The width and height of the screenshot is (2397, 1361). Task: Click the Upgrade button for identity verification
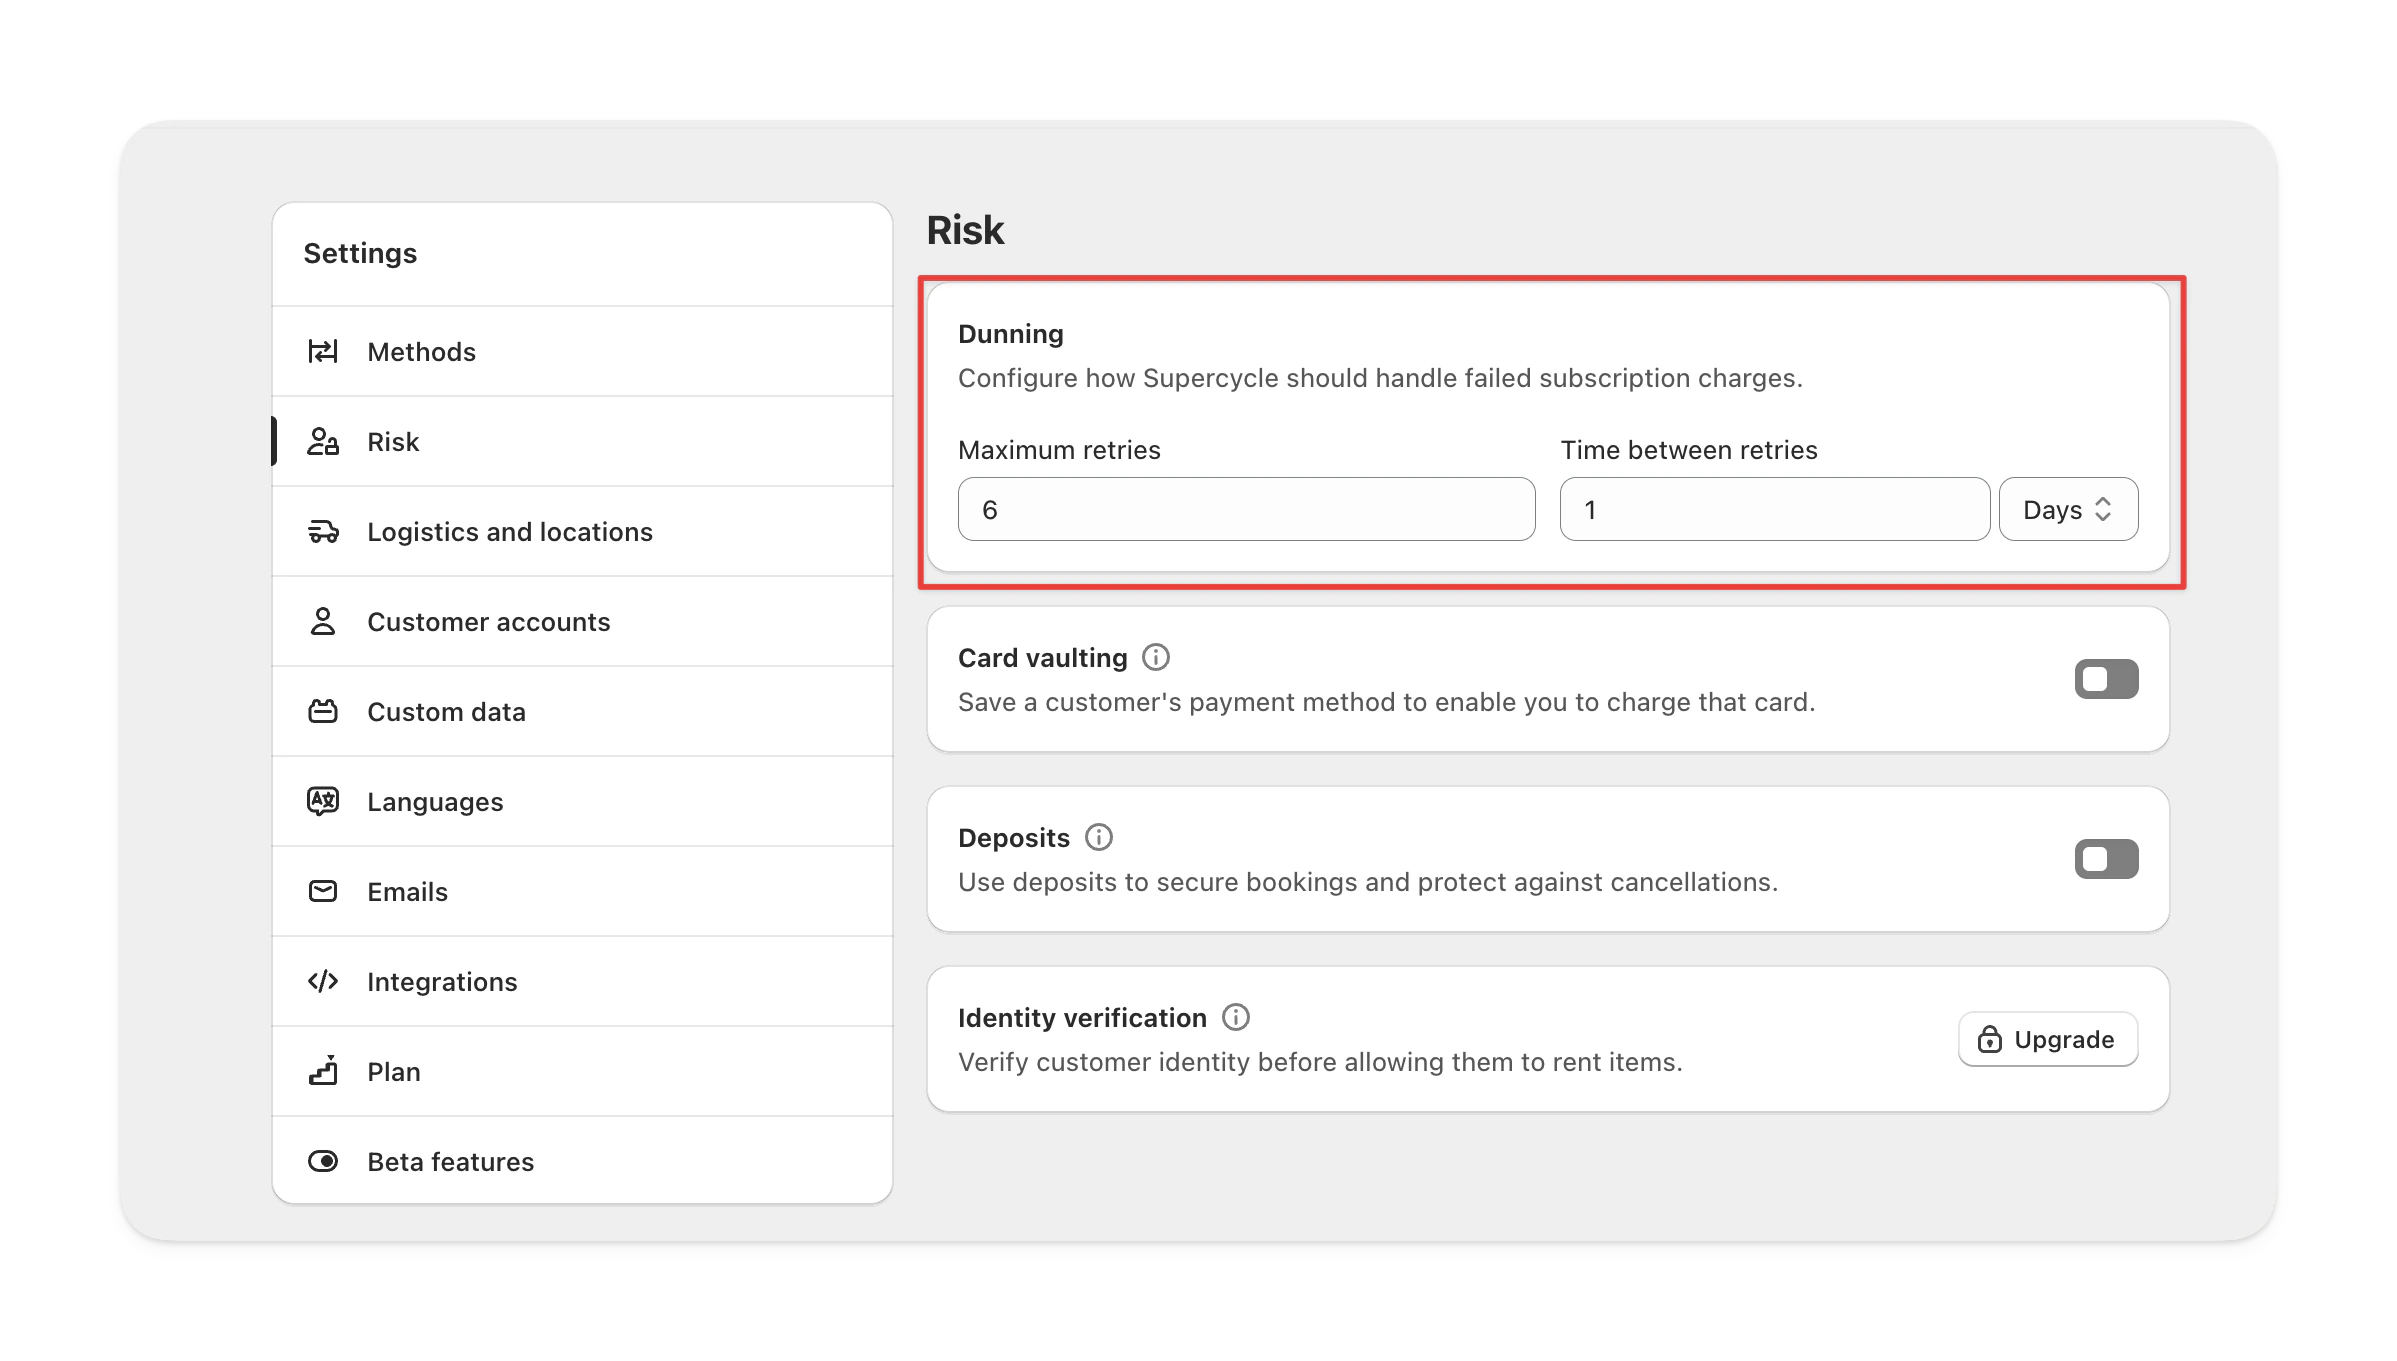point(2047,1039)
